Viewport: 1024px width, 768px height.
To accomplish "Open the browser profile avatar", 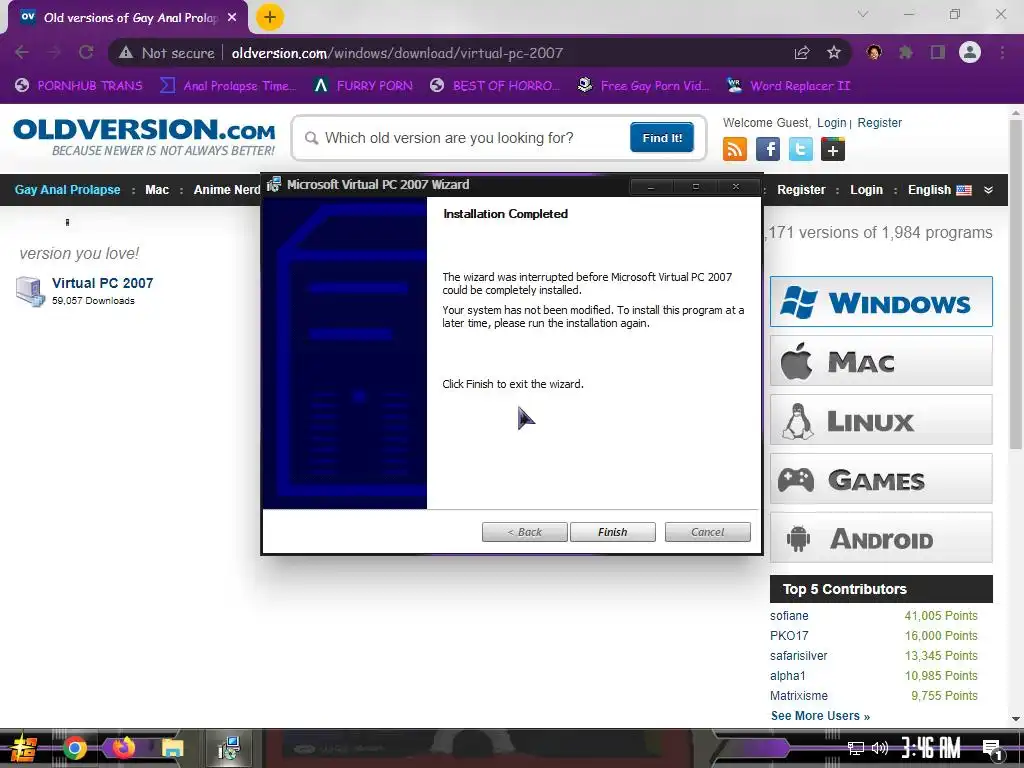I will 970,52.
